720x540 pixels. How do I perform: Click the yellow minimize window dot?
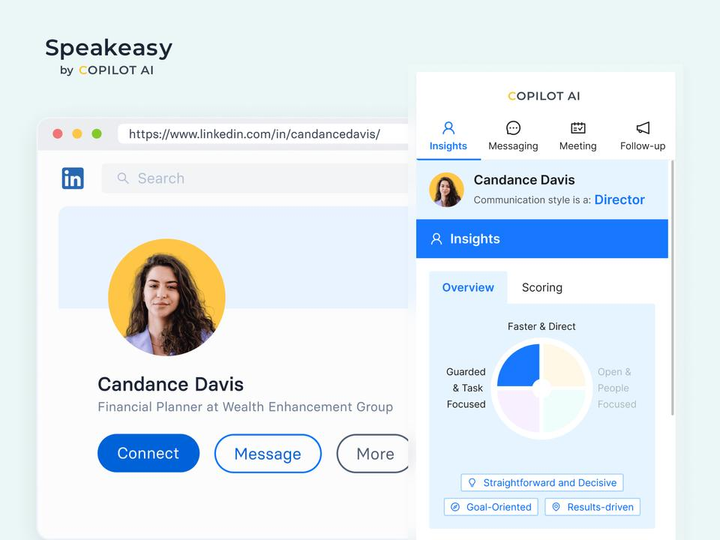[77, 134]
